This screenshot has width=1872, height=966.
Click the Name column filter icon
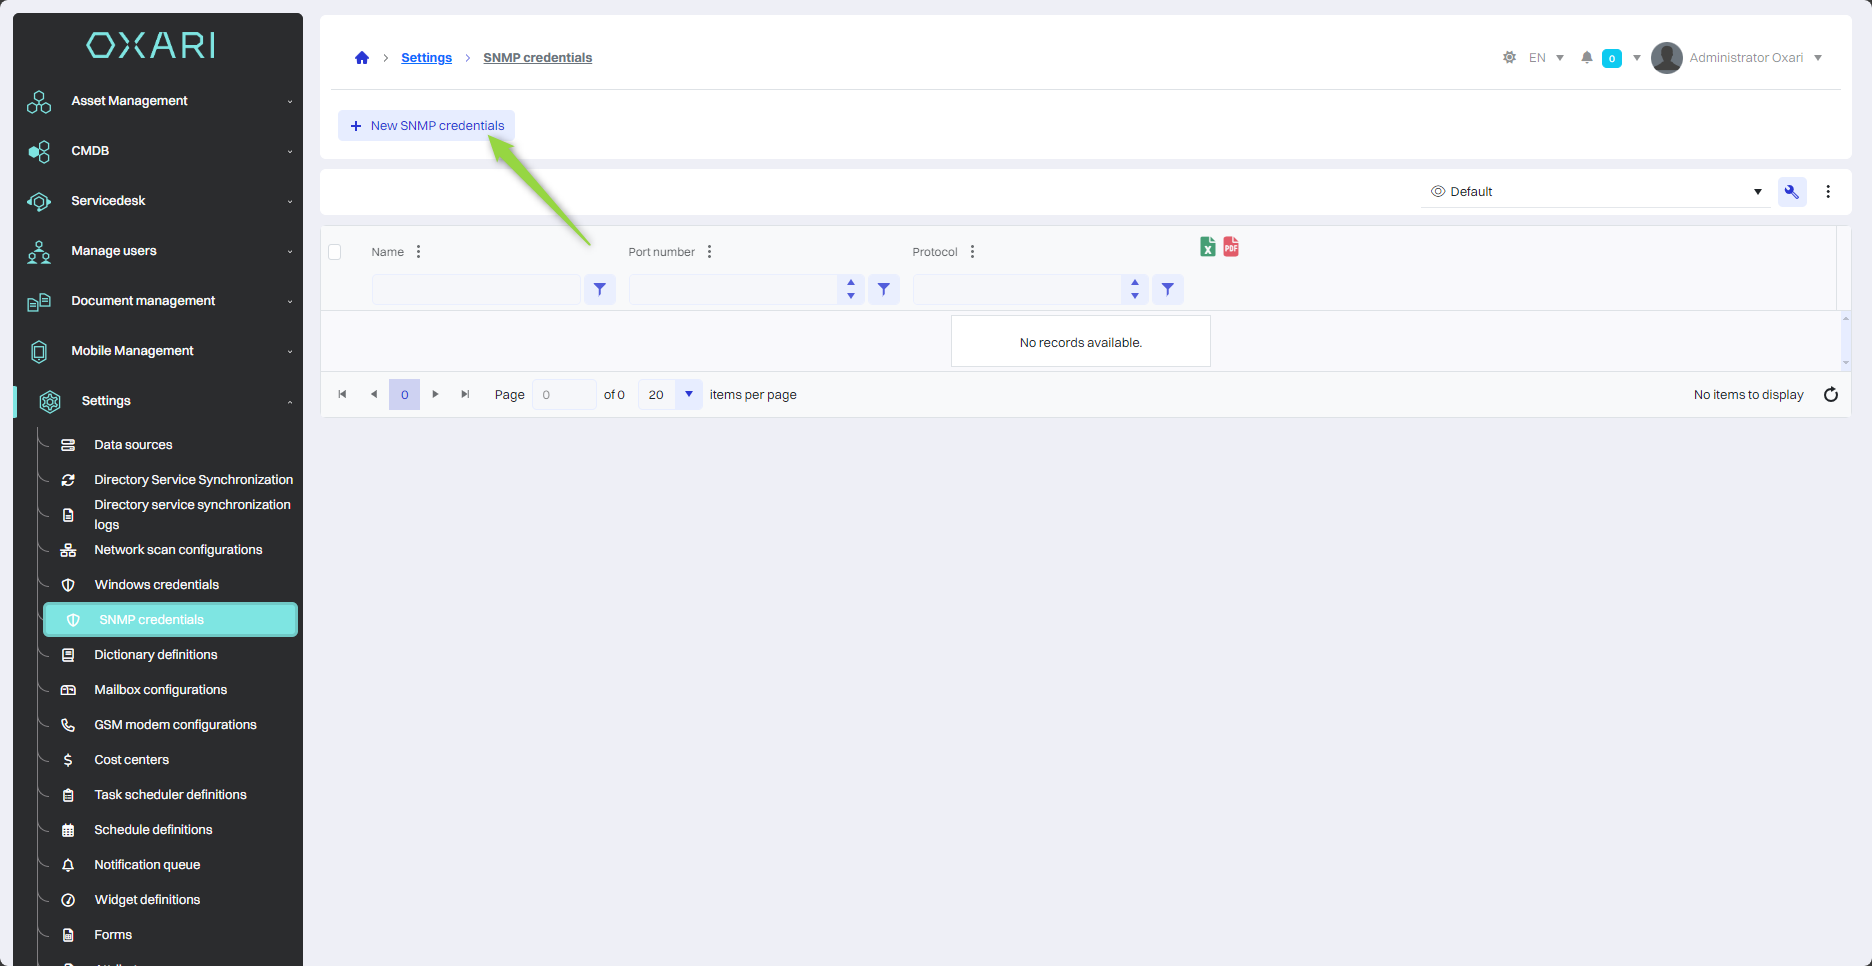[x=599, y=290]
